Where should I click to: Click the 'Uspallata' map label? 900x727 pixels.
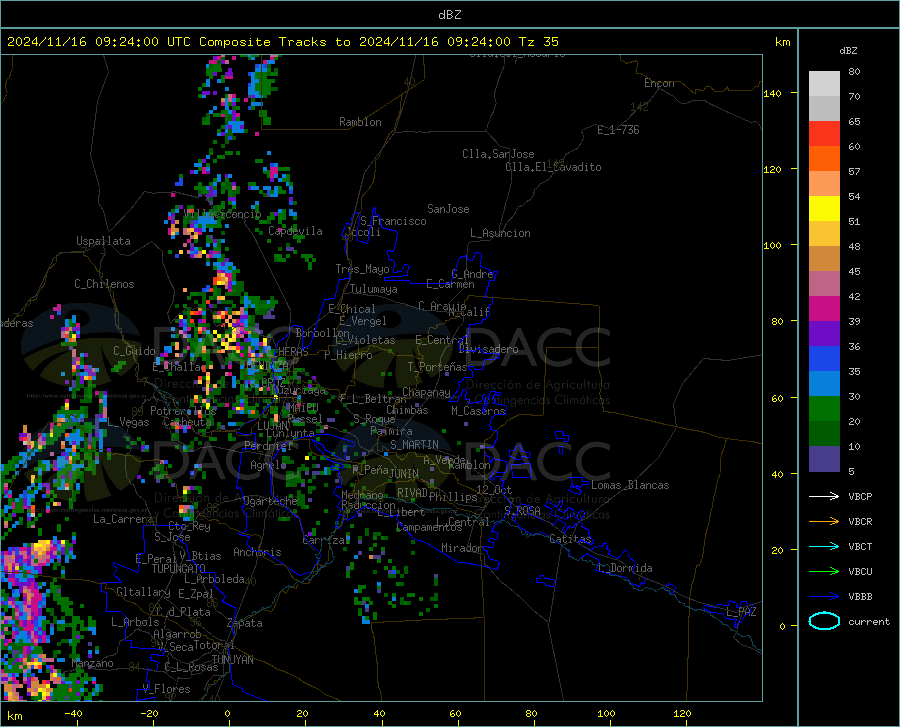pos(103,241)
